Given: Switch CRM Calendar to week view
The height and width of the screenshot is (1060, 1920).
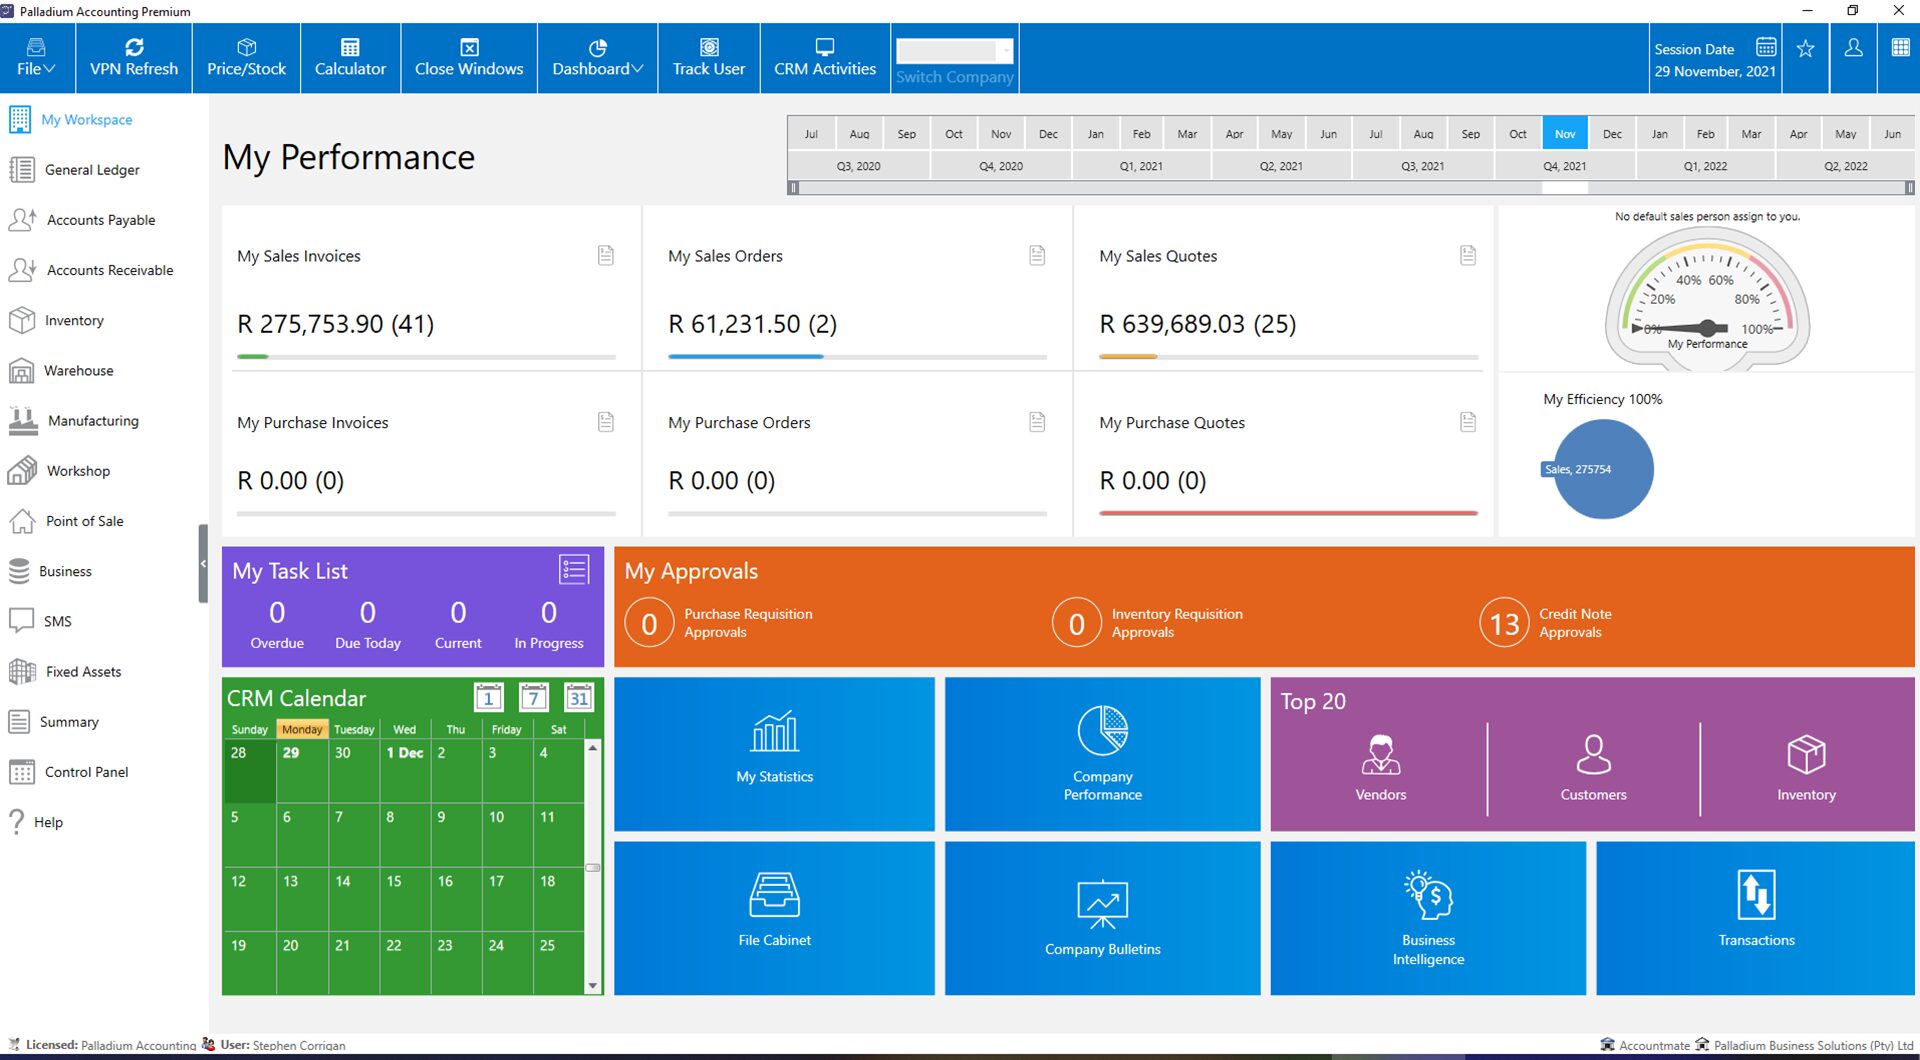Looking at the screenshot, I should (534, 697).
